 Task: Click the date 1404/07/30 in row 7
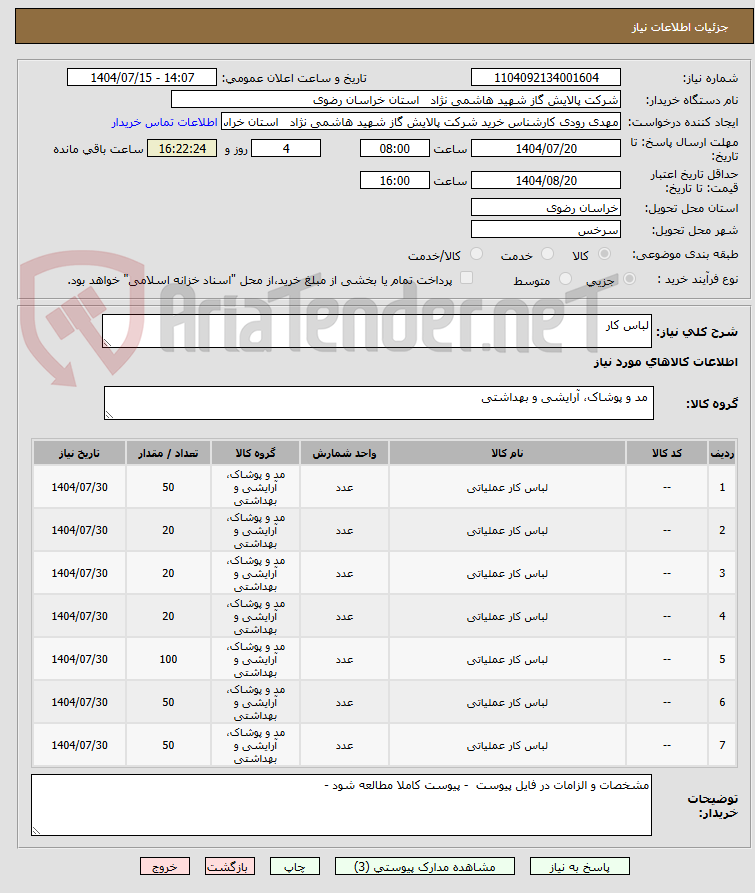(x=80, y=745)
